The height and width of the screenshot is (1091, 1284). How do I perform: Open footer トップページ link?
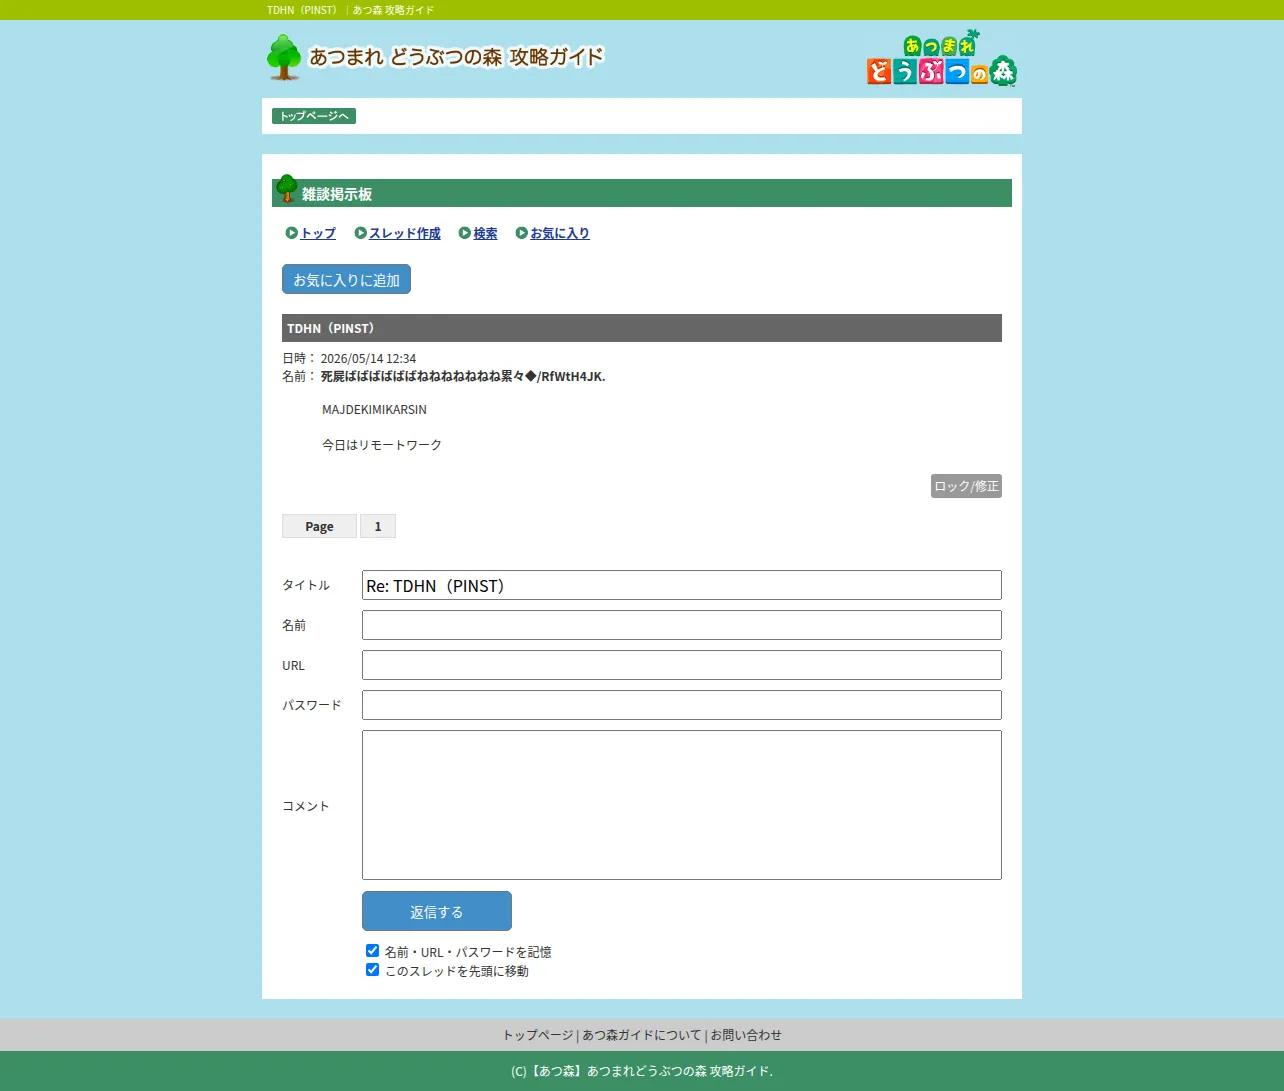(x=538, y=1035)
